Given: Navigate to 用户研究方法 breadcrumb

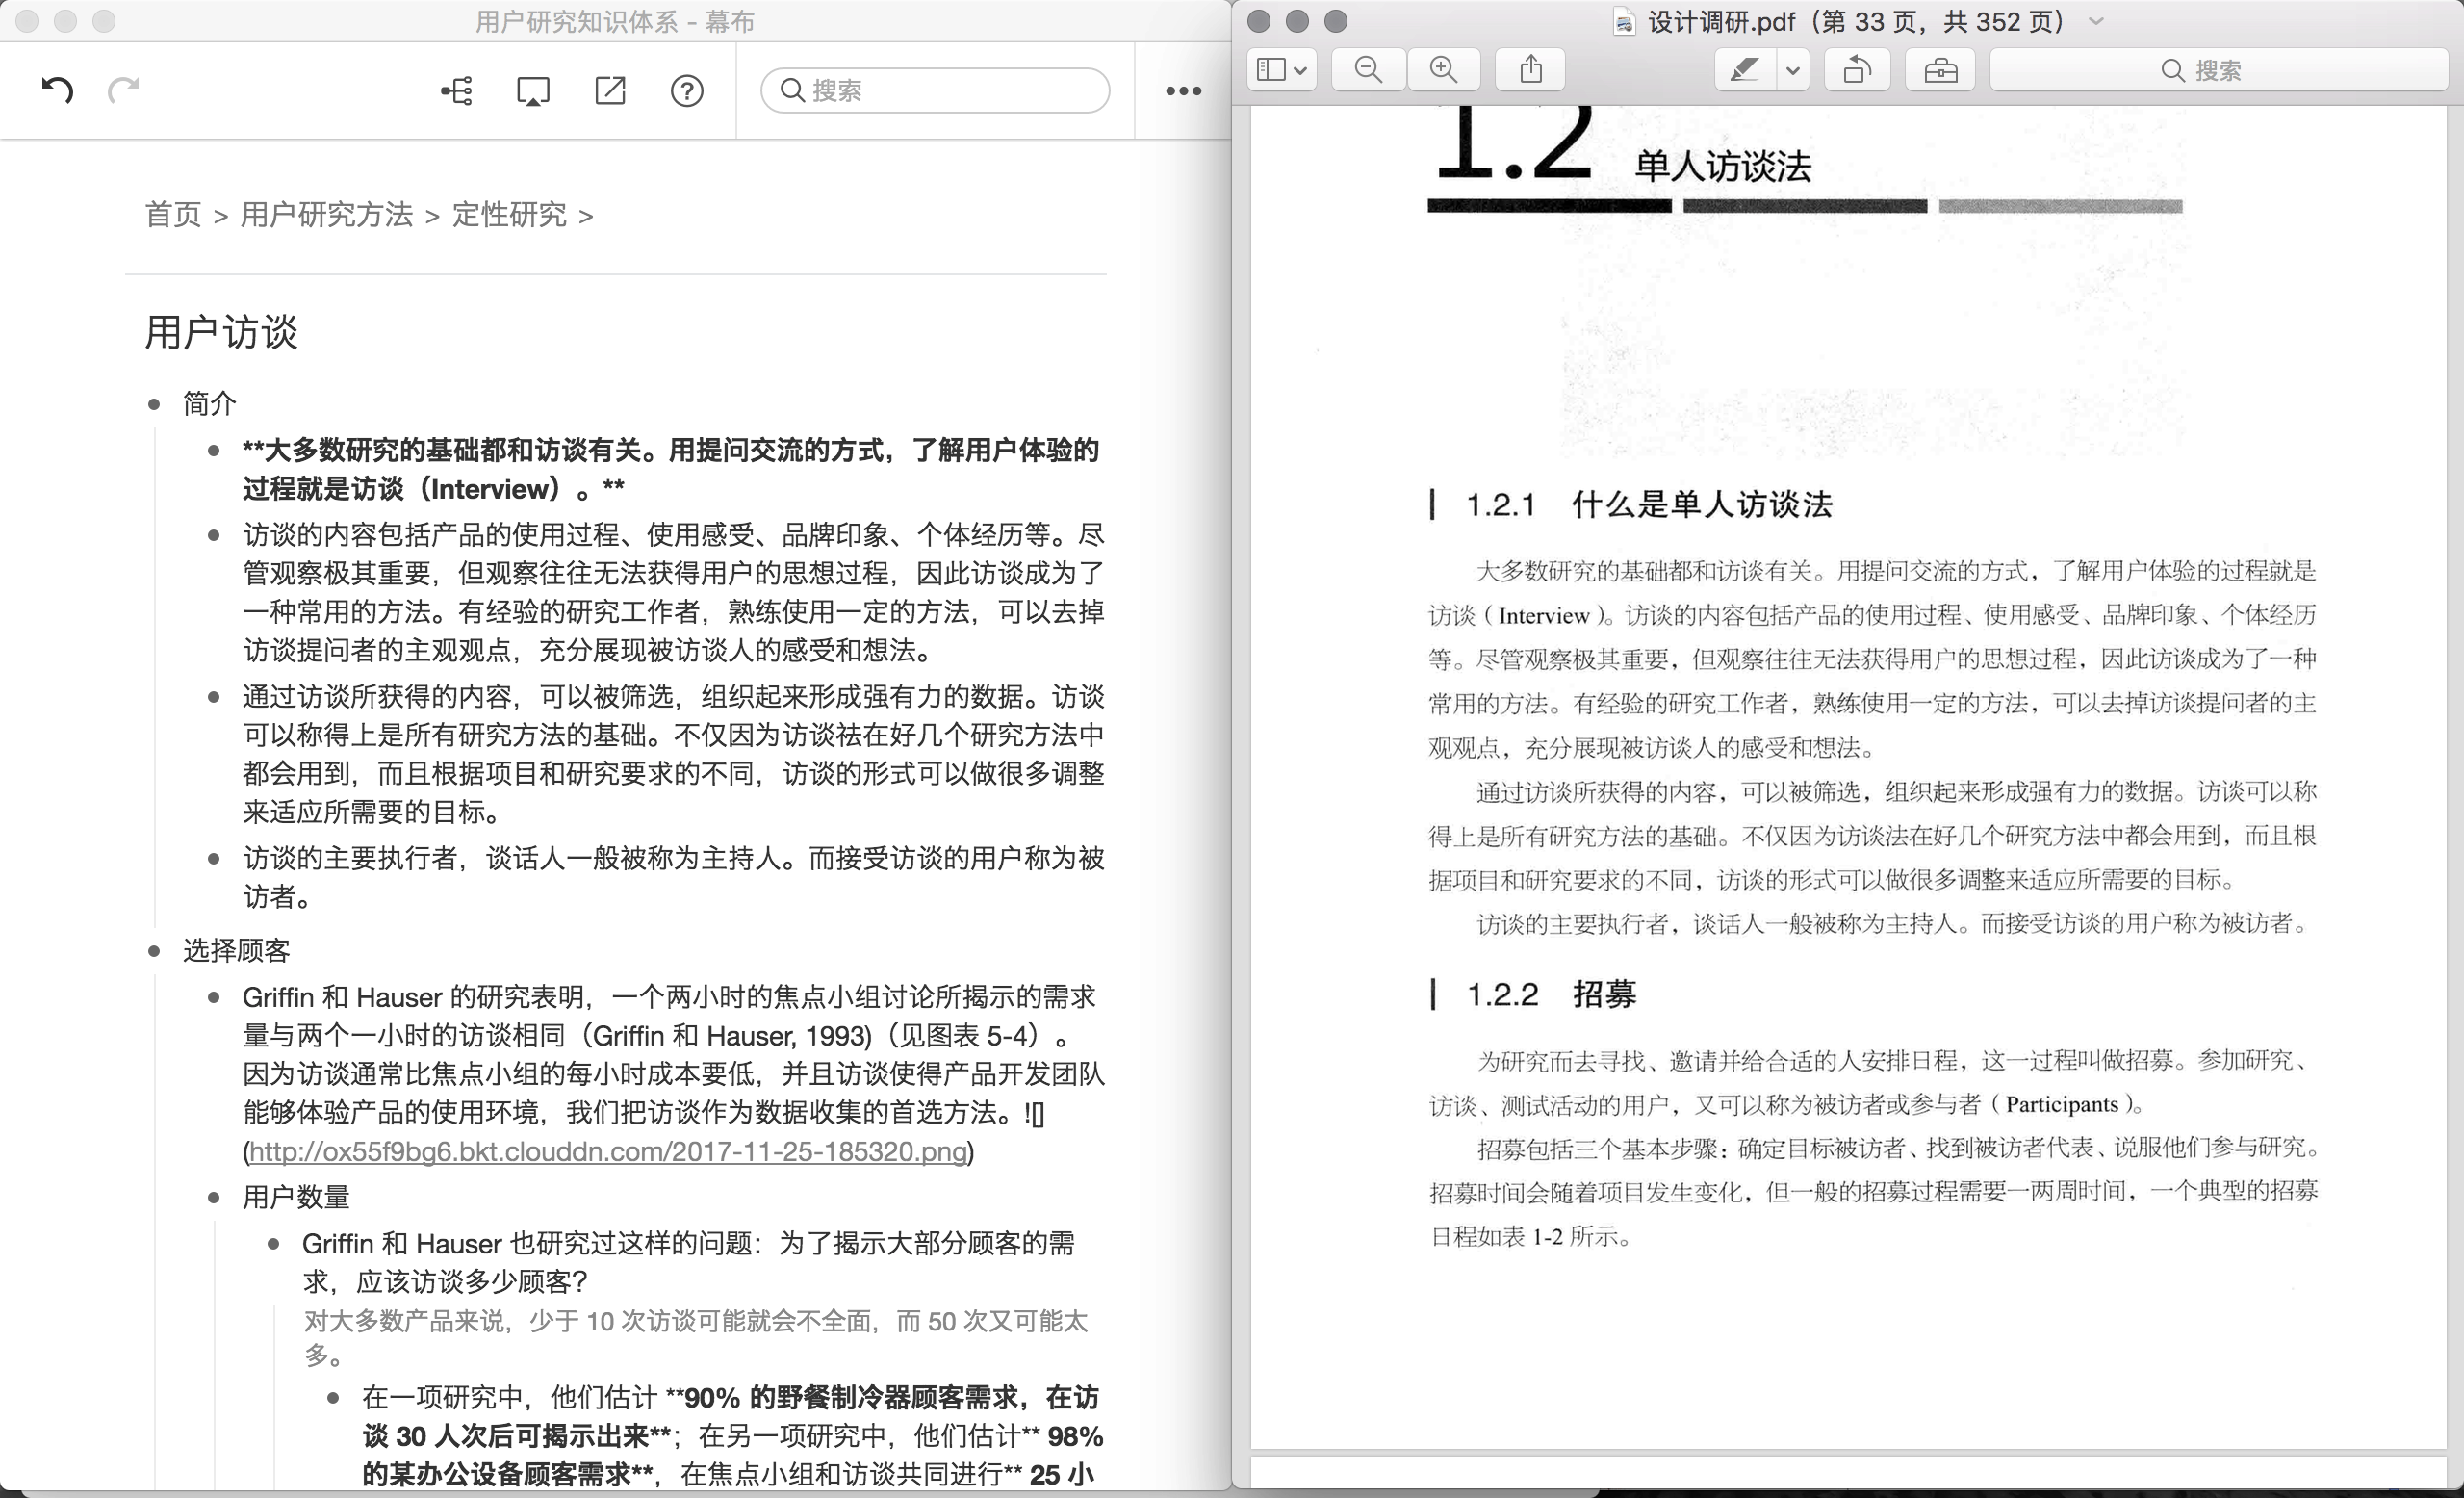Looking at the screenshot, I should click(x=326, y=214).
